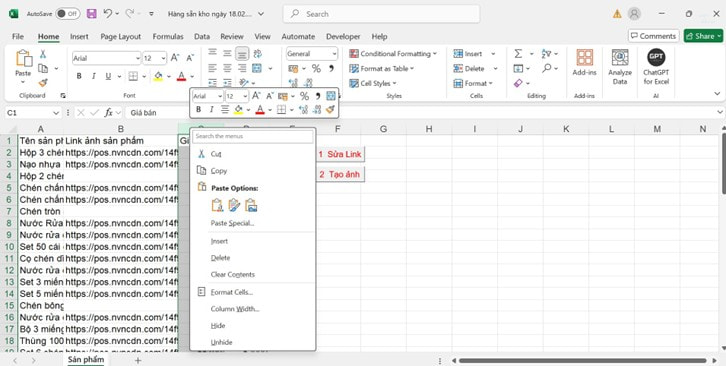Image resolution: width=726 pixels, height=366 pixels.
Task: Click the Comments button
Action: [653, 36]
